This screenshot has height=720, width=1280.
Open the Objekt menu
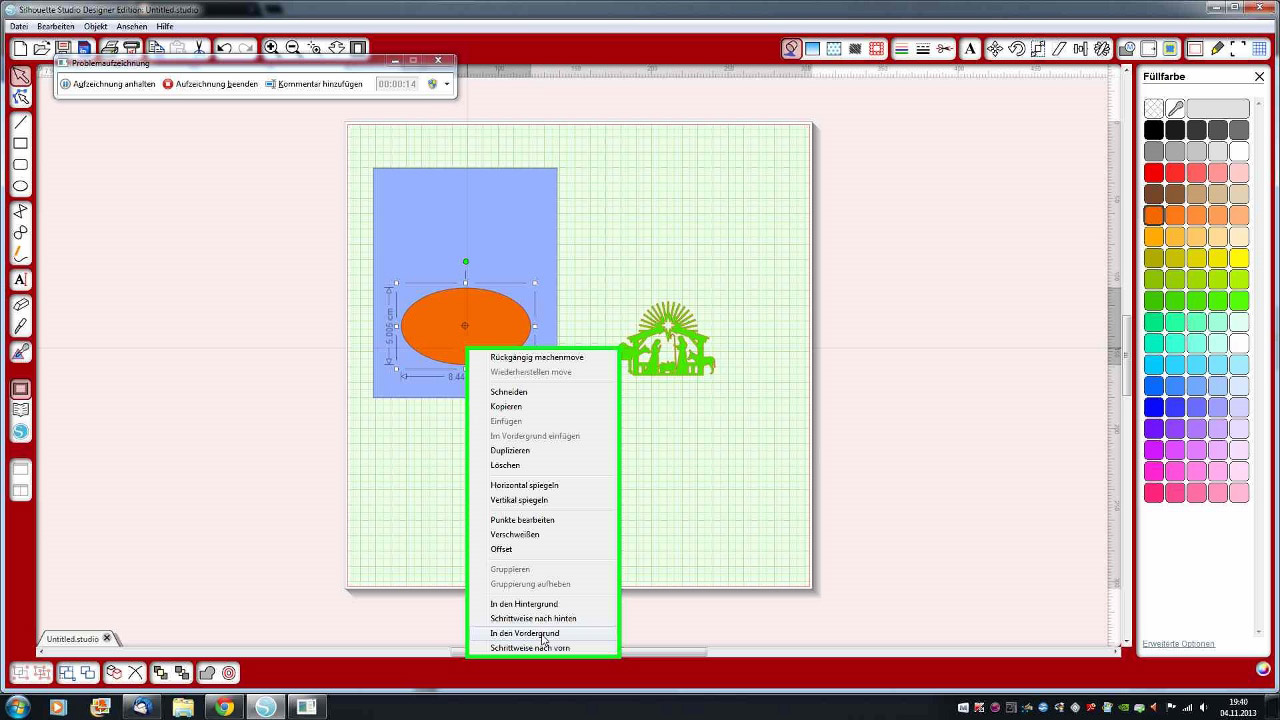click(x=96, y=26)
